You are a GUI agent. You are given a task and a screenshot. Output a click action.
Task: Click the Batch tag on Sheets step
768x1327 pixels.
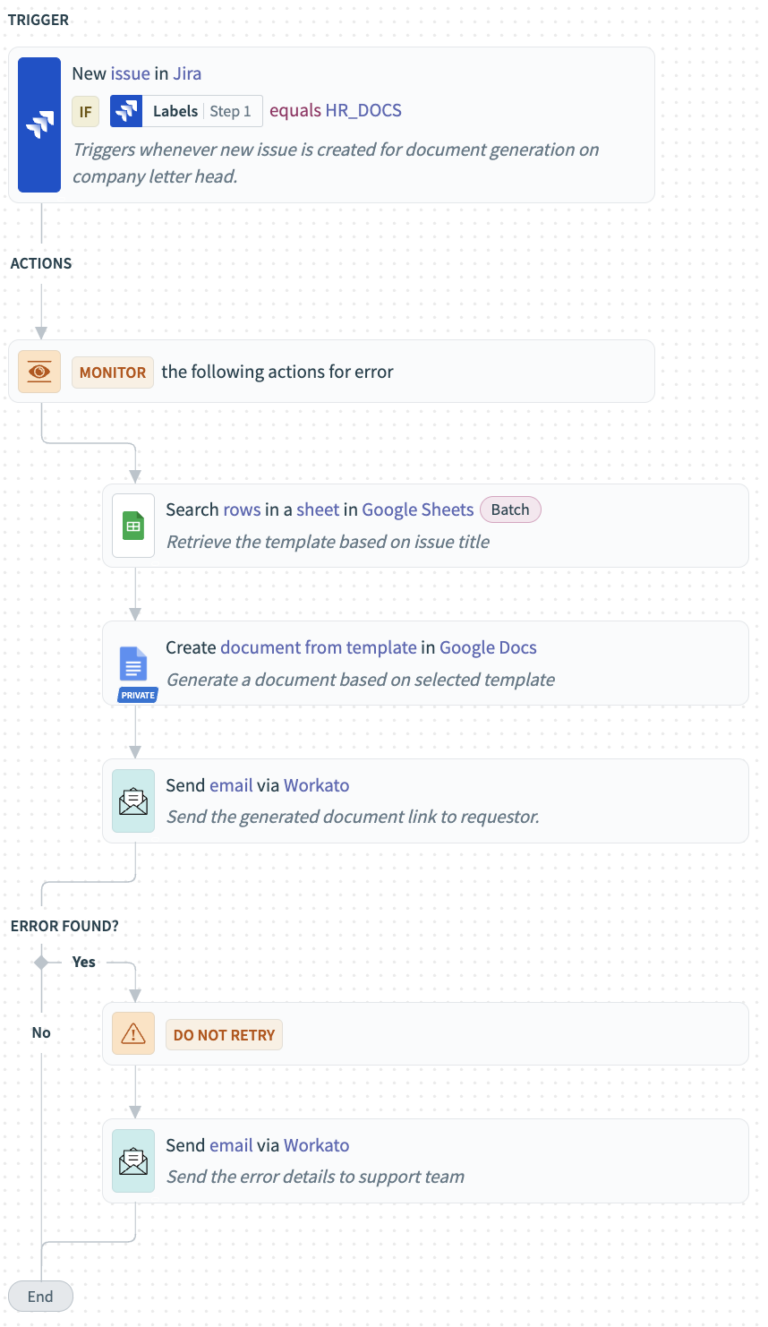click(x=510, y=510)
